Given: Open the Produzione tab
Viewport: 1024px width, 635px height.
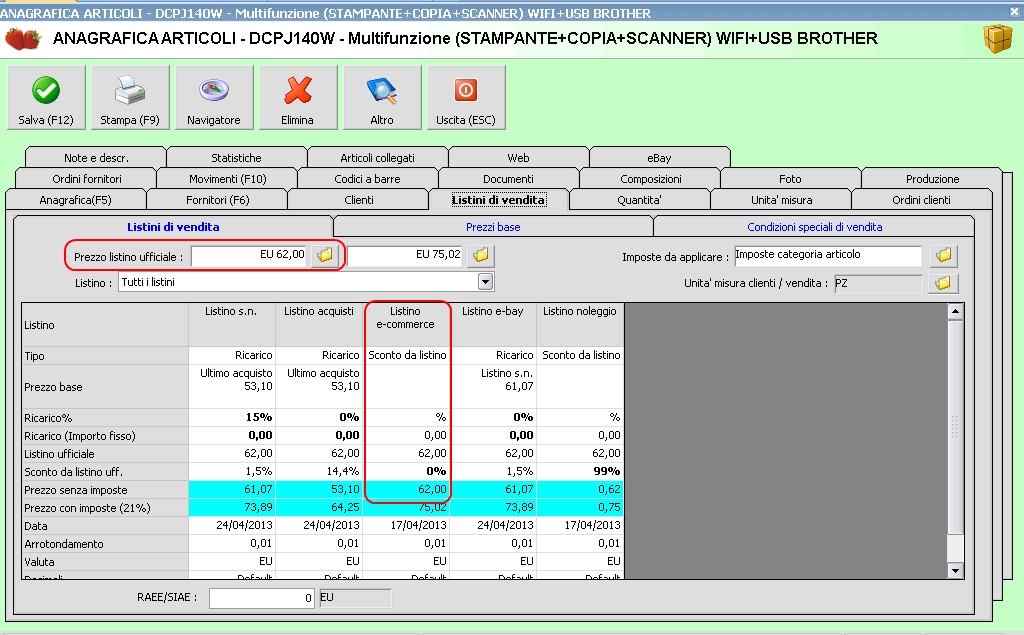Looking at the screenshot, I should 932,178.
